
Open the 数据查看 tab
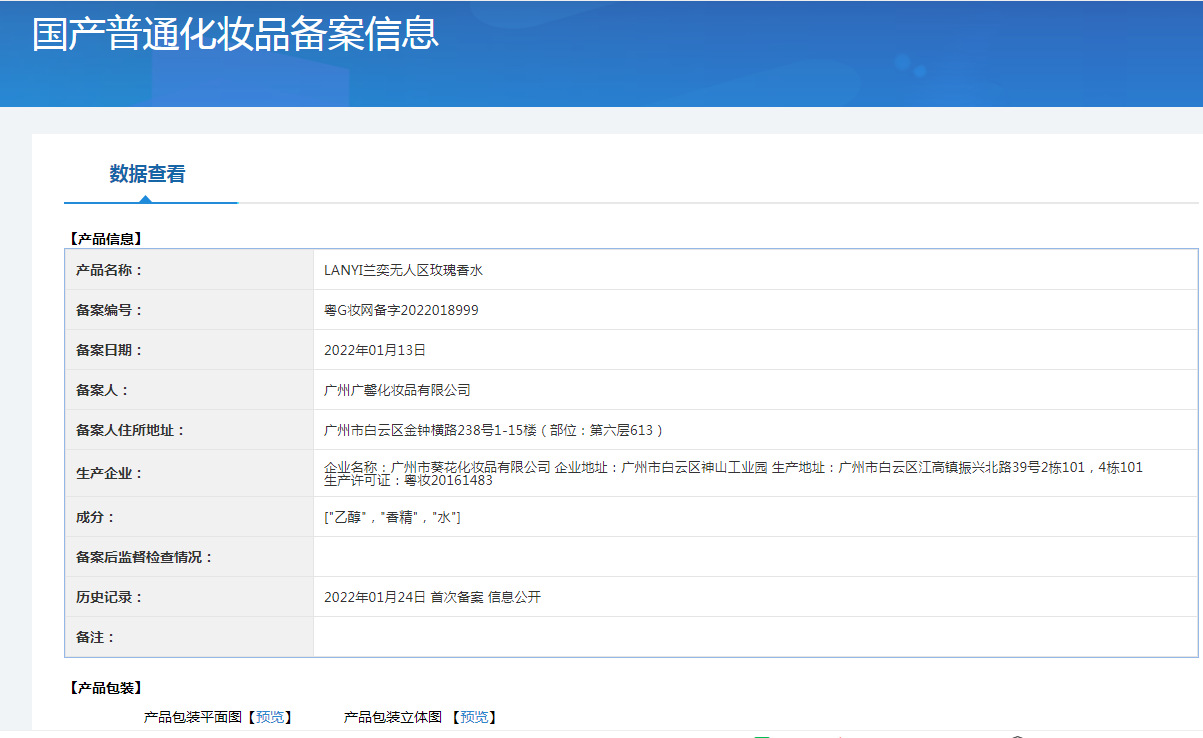pyautogui.click(x=148, y=174)
